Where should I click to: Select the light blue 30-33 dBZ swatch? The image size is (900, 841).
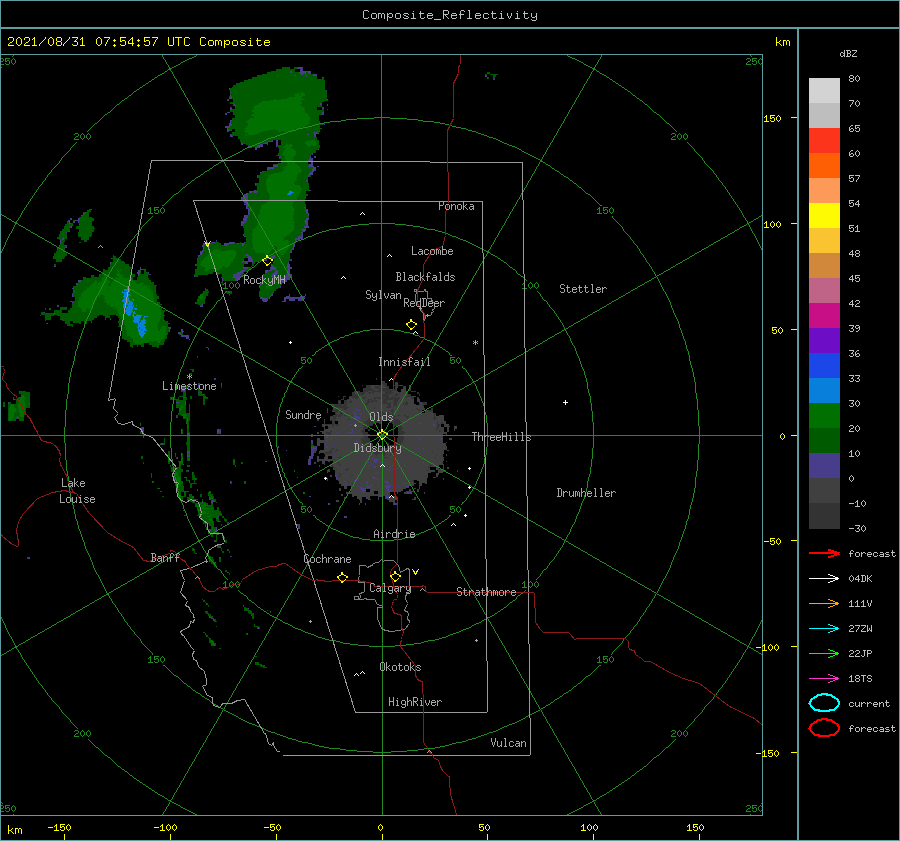tap(824, 390)
